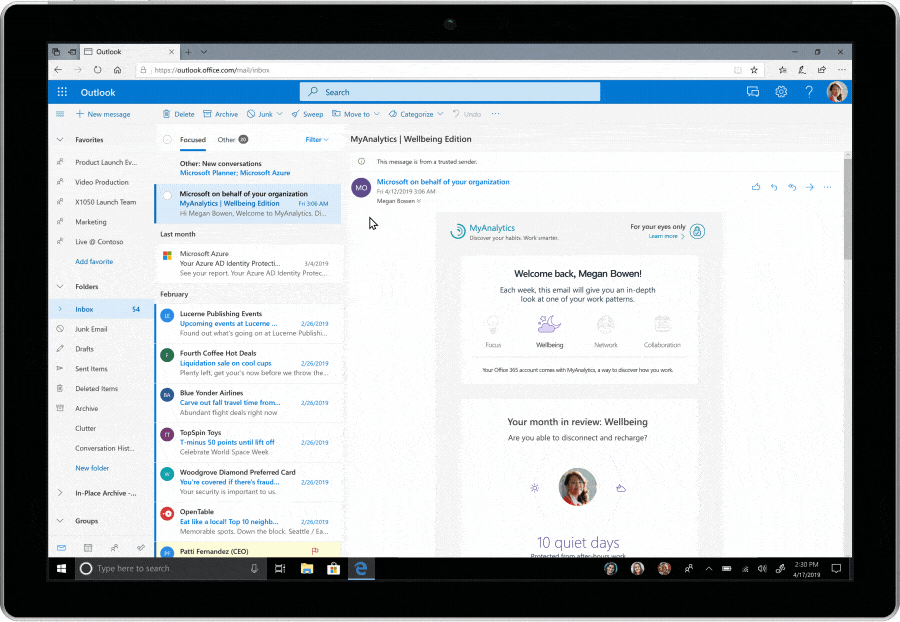This screenshot has width=900, height=622.
Task: Open Settings with the gear icon
Action: pos(781,91)
